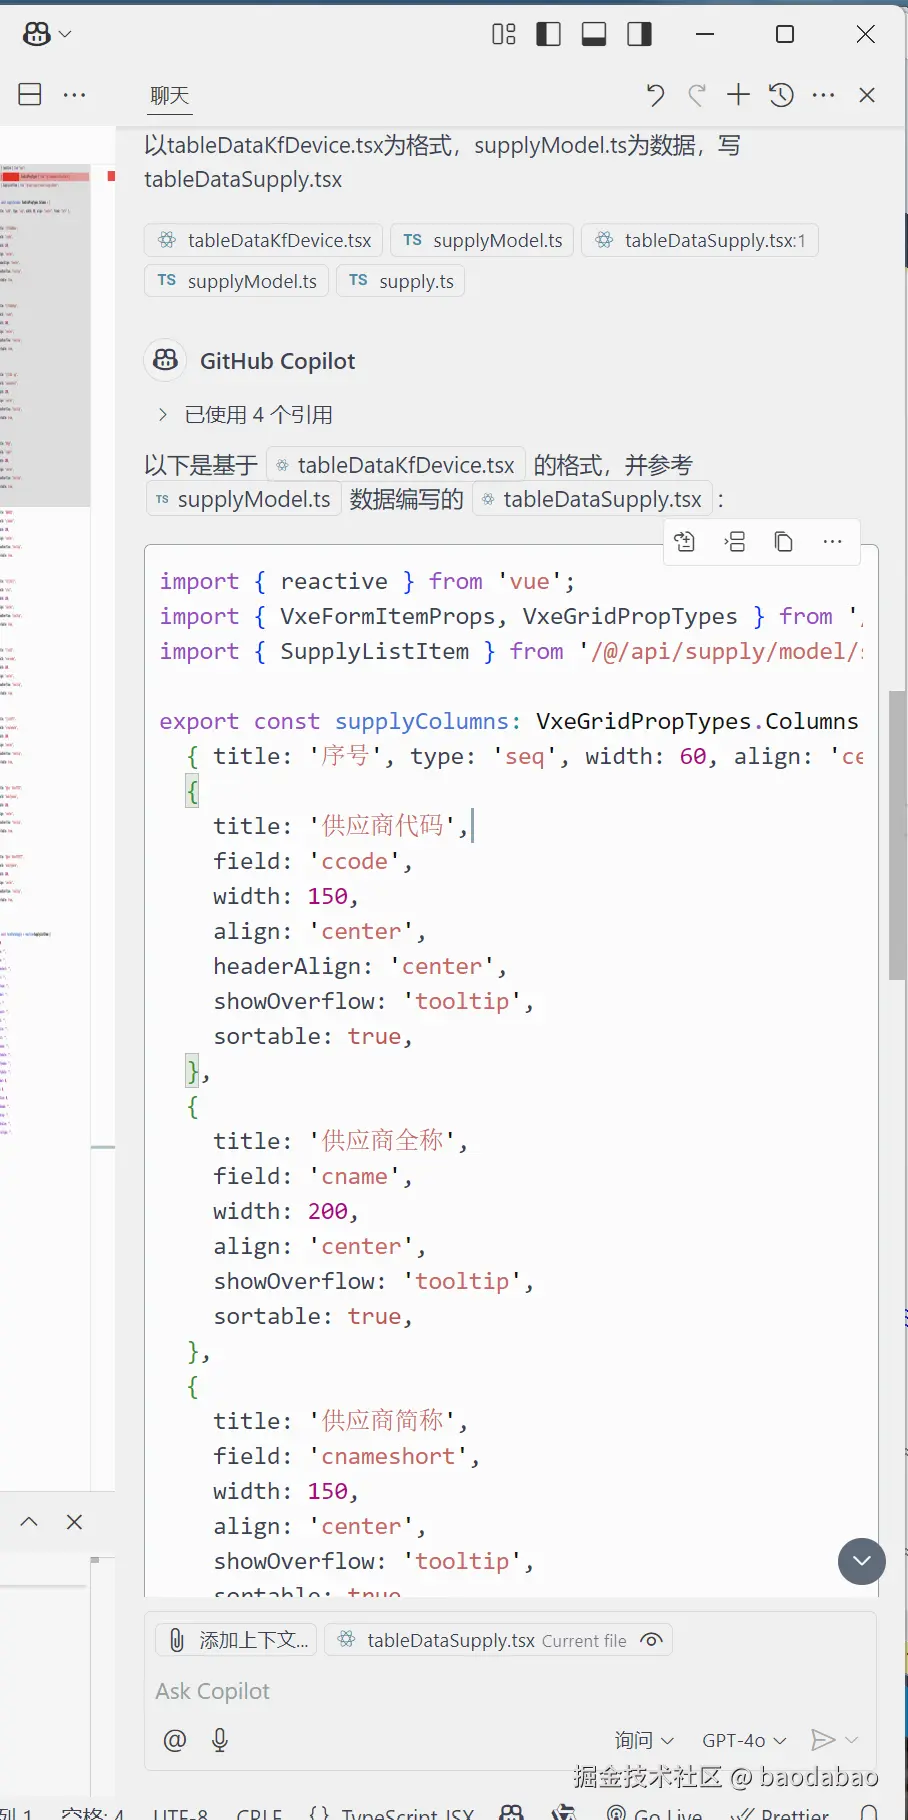Toggle current file context eye icon
The width and height of the screenshot is (908, 1820).
(652, 1640)
